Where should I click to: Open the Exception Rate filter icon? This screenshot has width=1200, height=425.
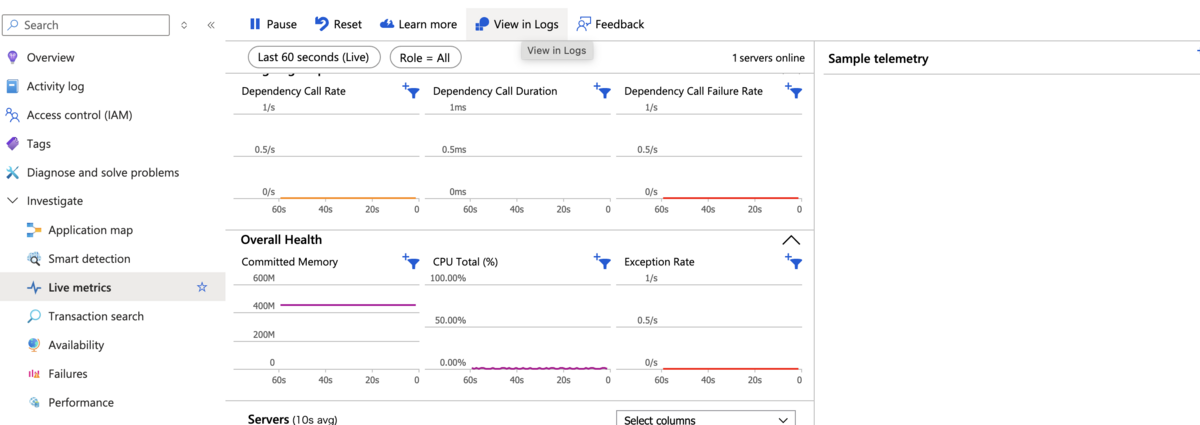point(794,262)
